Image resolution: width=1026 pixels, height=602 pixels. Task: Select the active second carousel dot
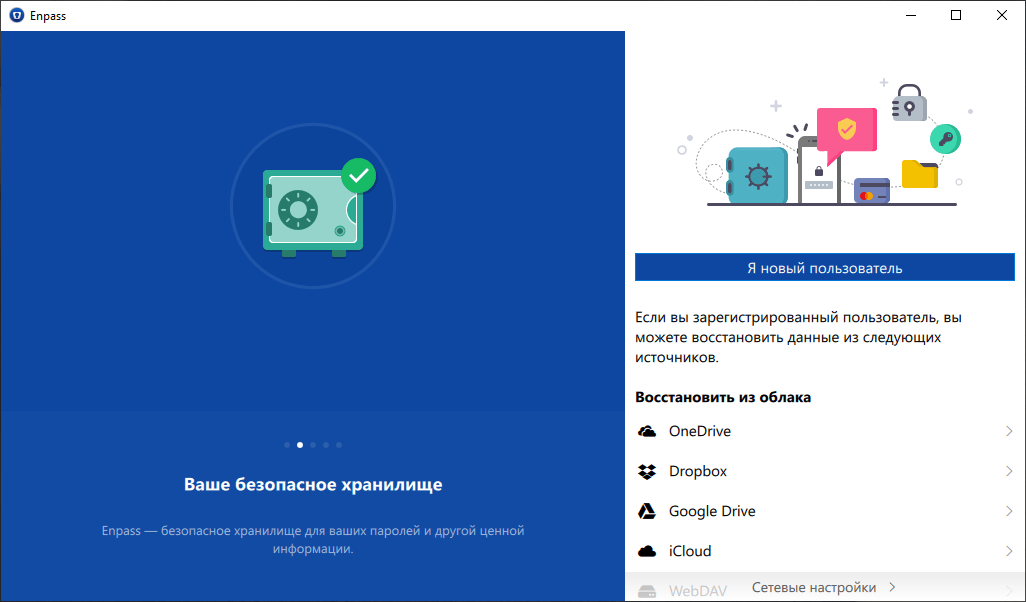click(x=300, y=445)
